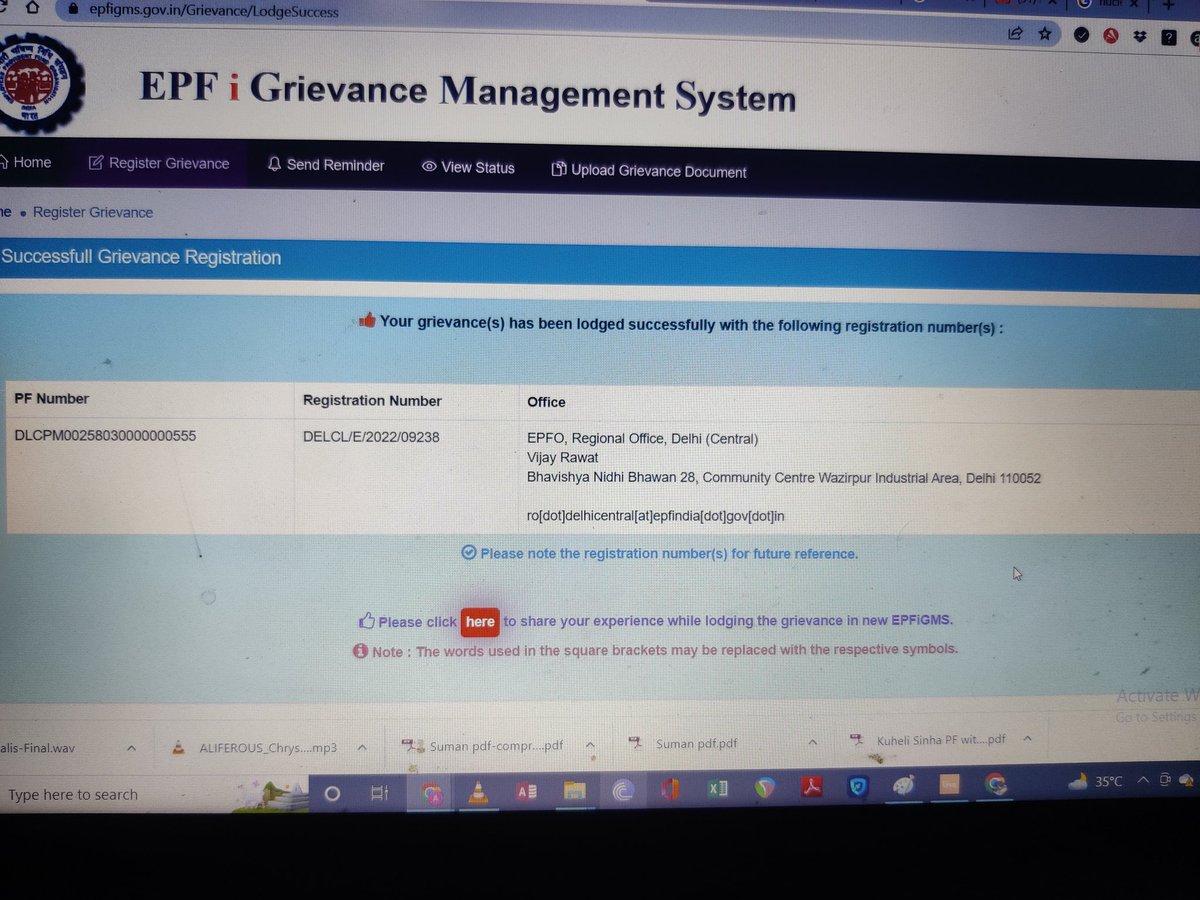Open Upload Grievance Document menu item
The image size is (1200, 900).
point(649,171)
